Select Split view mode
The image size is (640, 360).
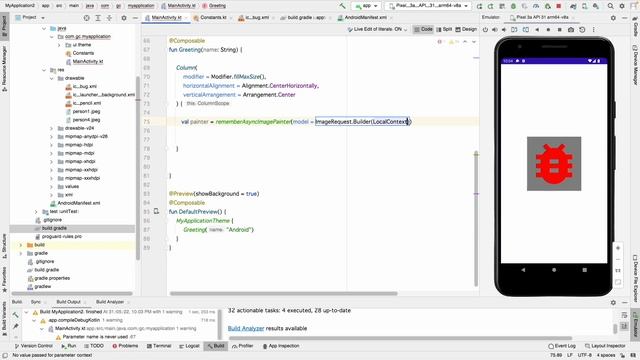click(x=444, y=29)
